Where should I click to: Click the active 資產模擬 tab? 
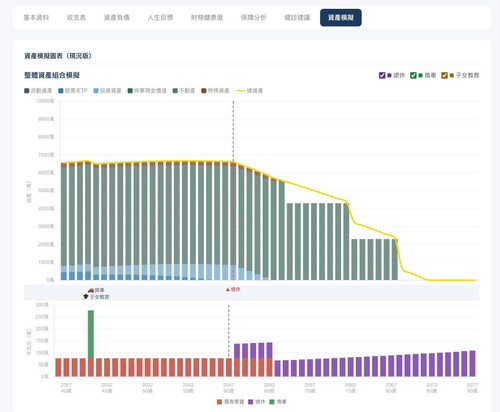pyautogui.click(x=341, y=18)
